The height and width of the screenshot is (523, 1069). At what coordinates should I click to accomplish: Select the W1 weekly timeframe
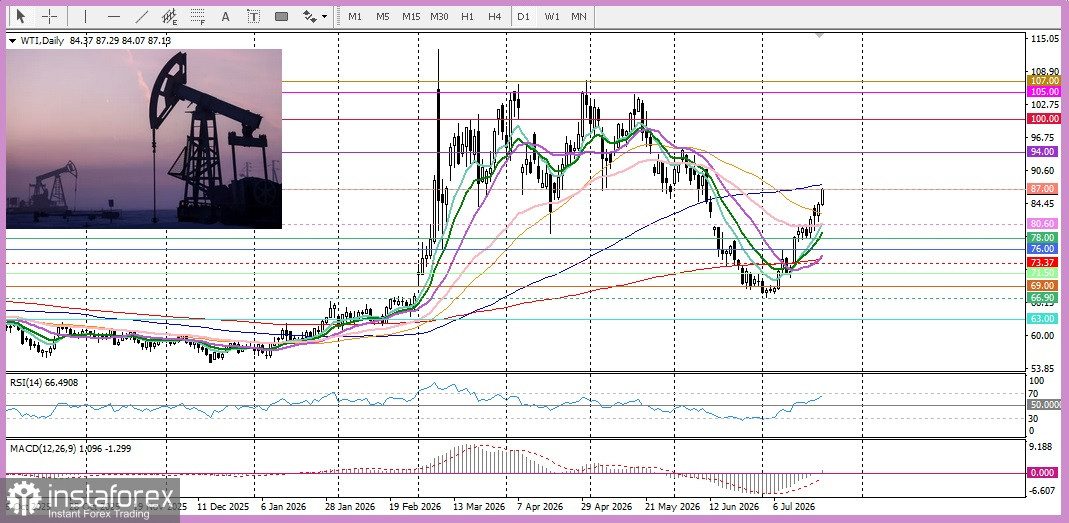552,16
